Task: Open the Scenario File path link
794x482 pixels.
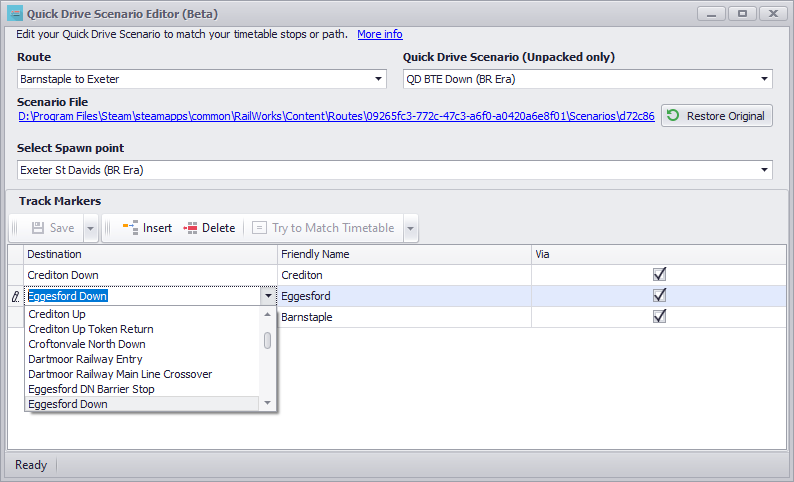Action: click(336, 116)
